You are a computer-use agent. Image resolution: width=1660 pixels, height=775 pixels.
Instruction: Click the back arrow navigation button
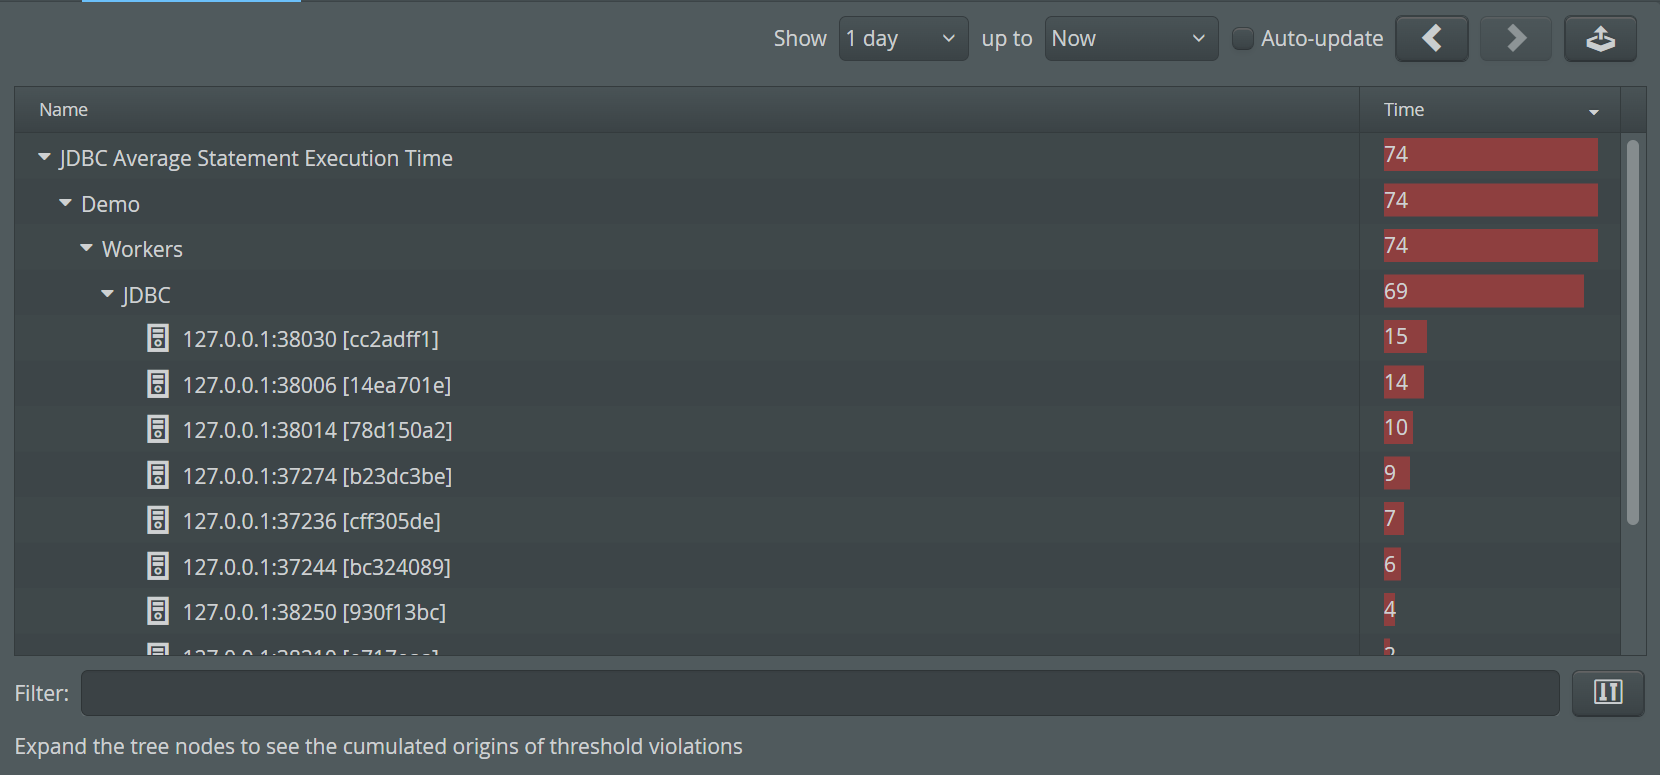pyautogui.click(x=1431, y=39)
